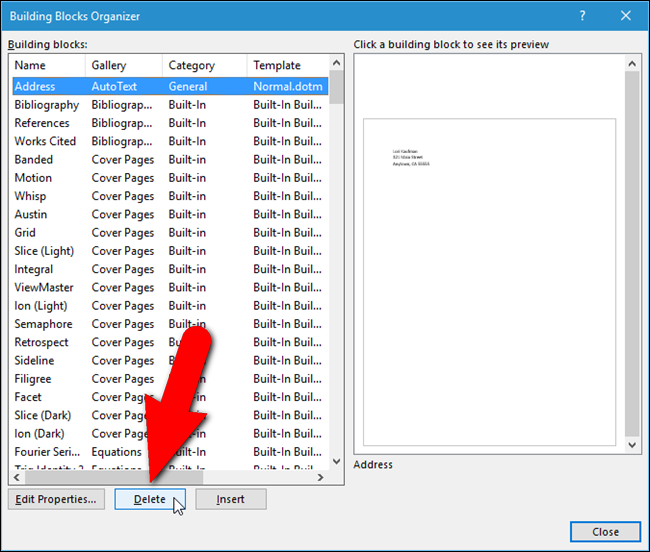Click the building blocks vertical scrollbar thumb
The image size is (650, 552).
[x=337, y=87]
